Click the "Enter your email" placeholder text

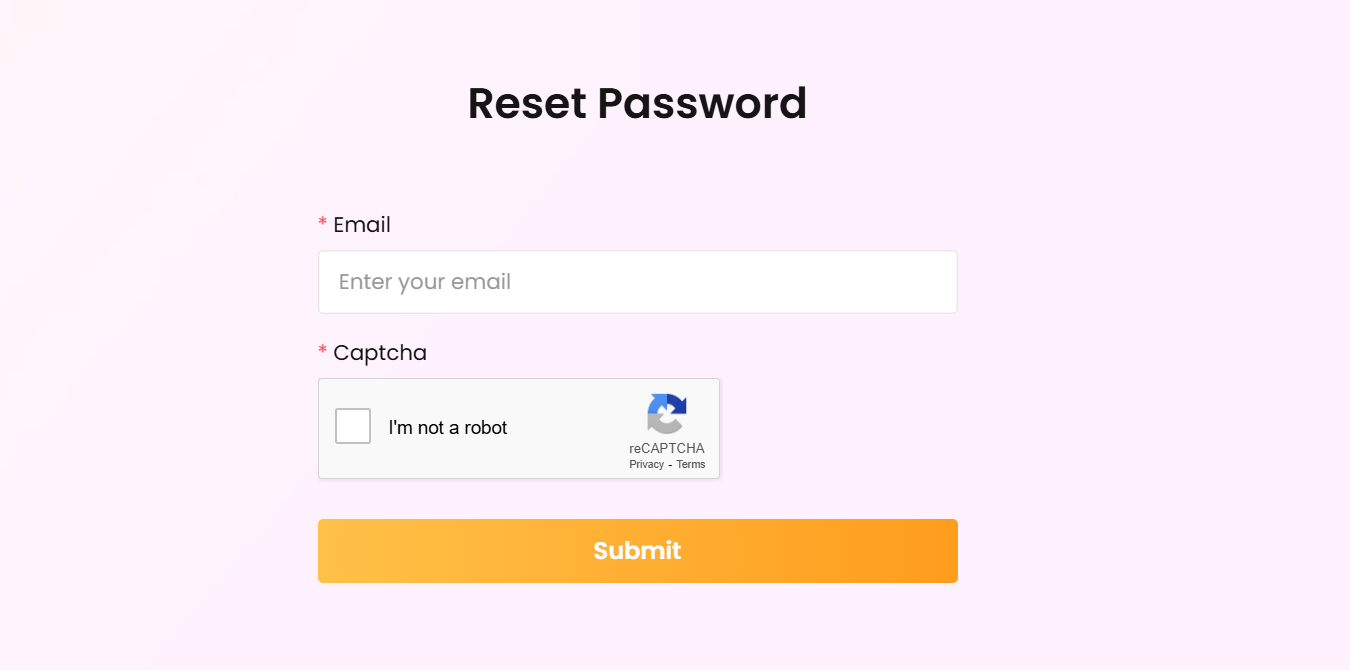[425, 282]
